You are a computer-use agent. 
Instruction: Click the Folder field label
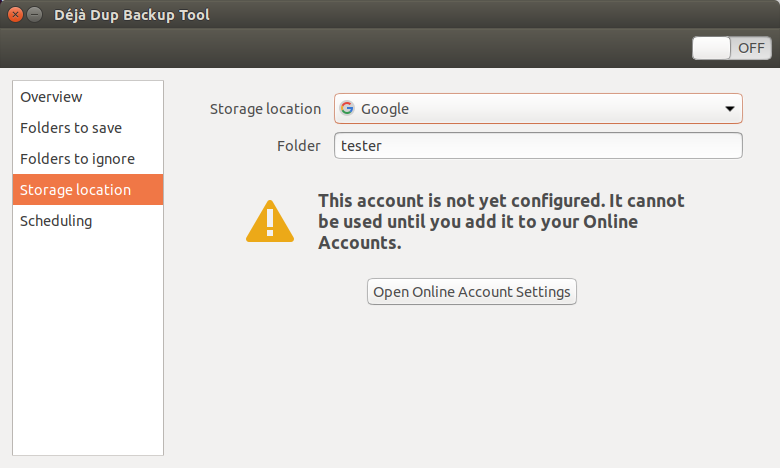coord(298,146)
